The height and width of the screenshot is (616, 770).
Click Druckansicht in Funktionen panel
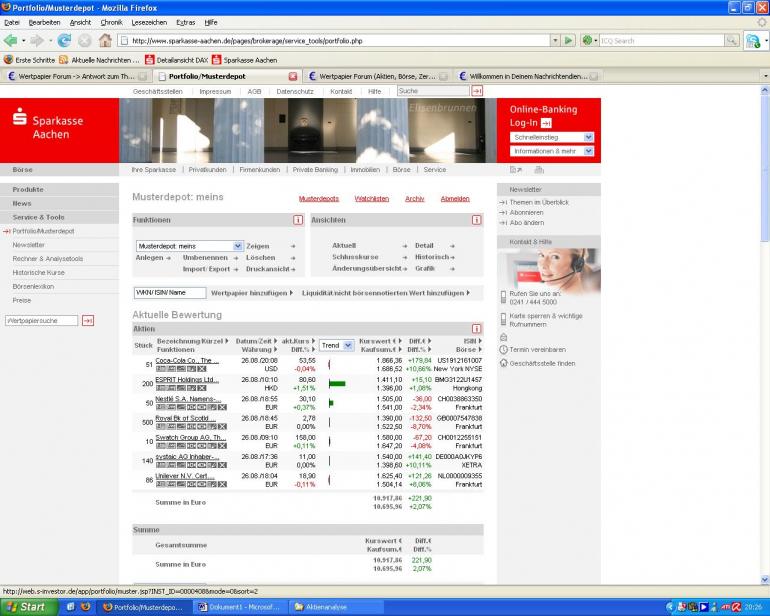click(x=270, y=269)
